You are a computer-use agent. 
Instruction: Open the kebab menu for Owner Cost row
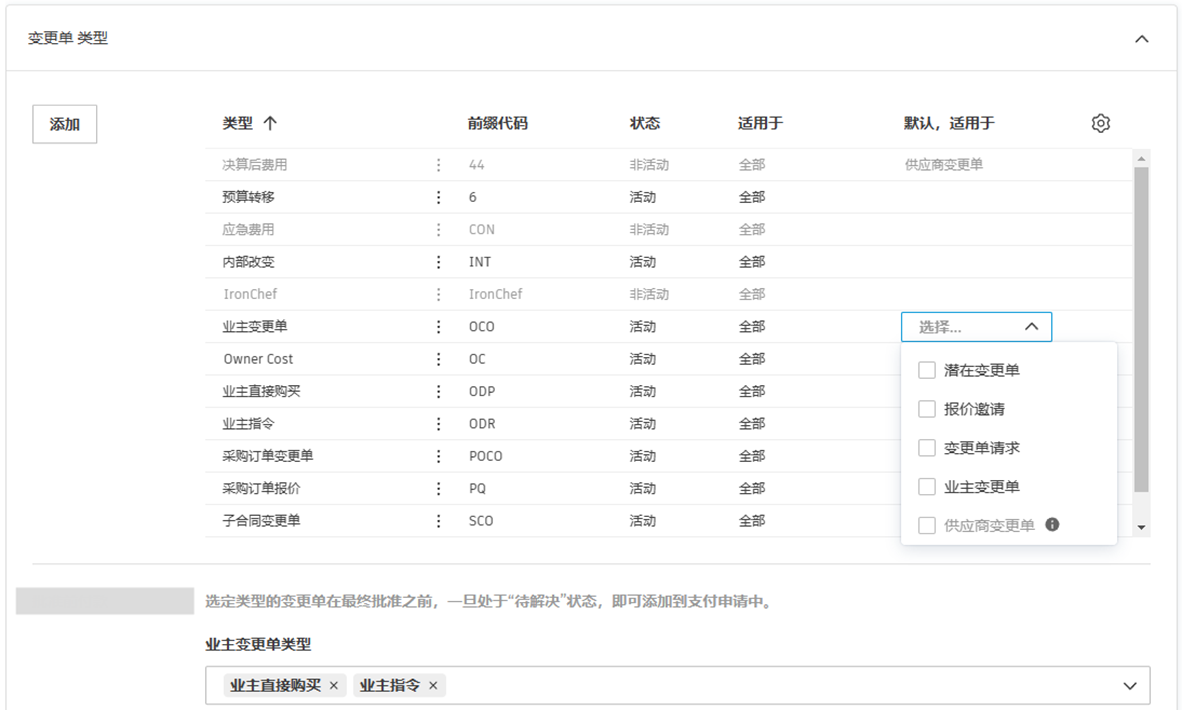click(x=437, y=358)
